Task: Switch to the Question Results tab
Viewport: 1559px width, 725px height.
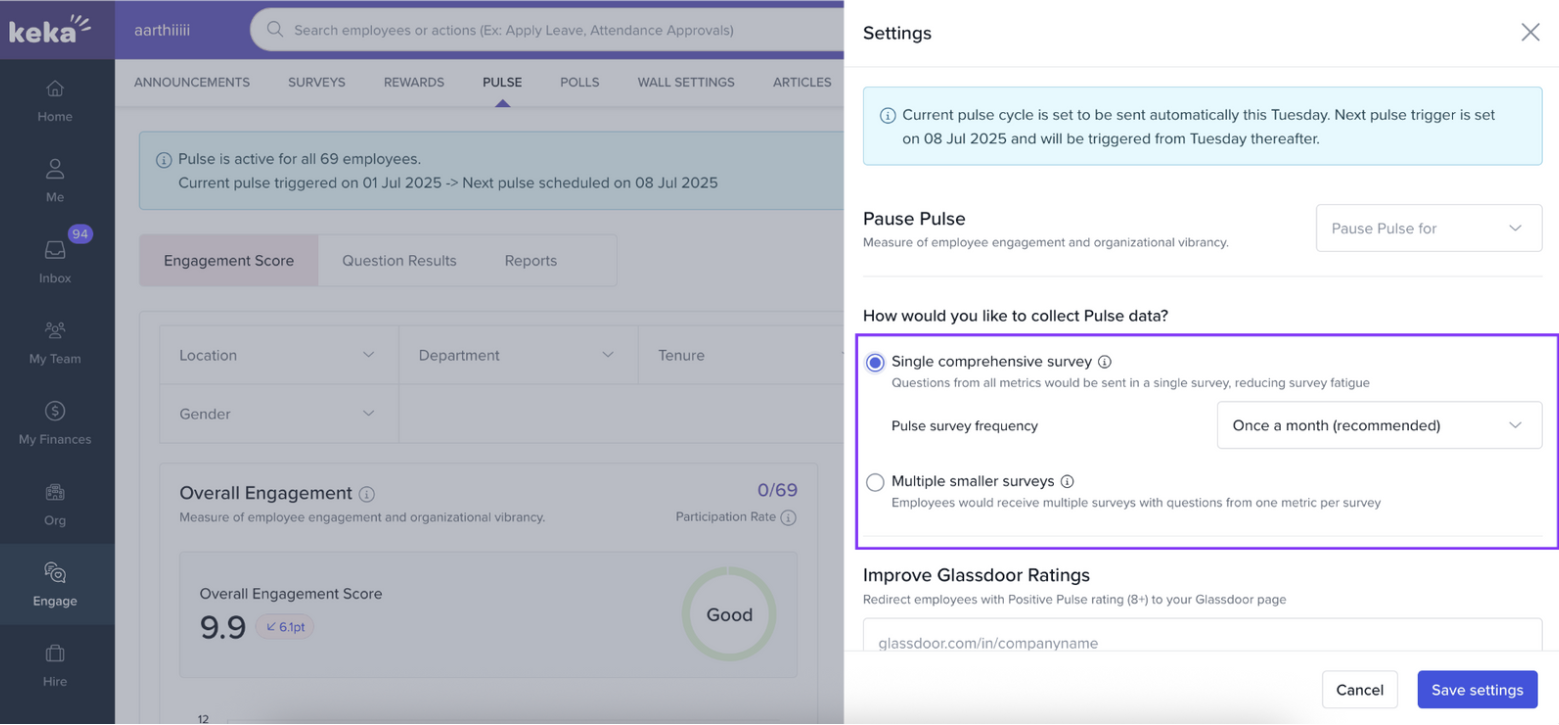Action: 399,261
